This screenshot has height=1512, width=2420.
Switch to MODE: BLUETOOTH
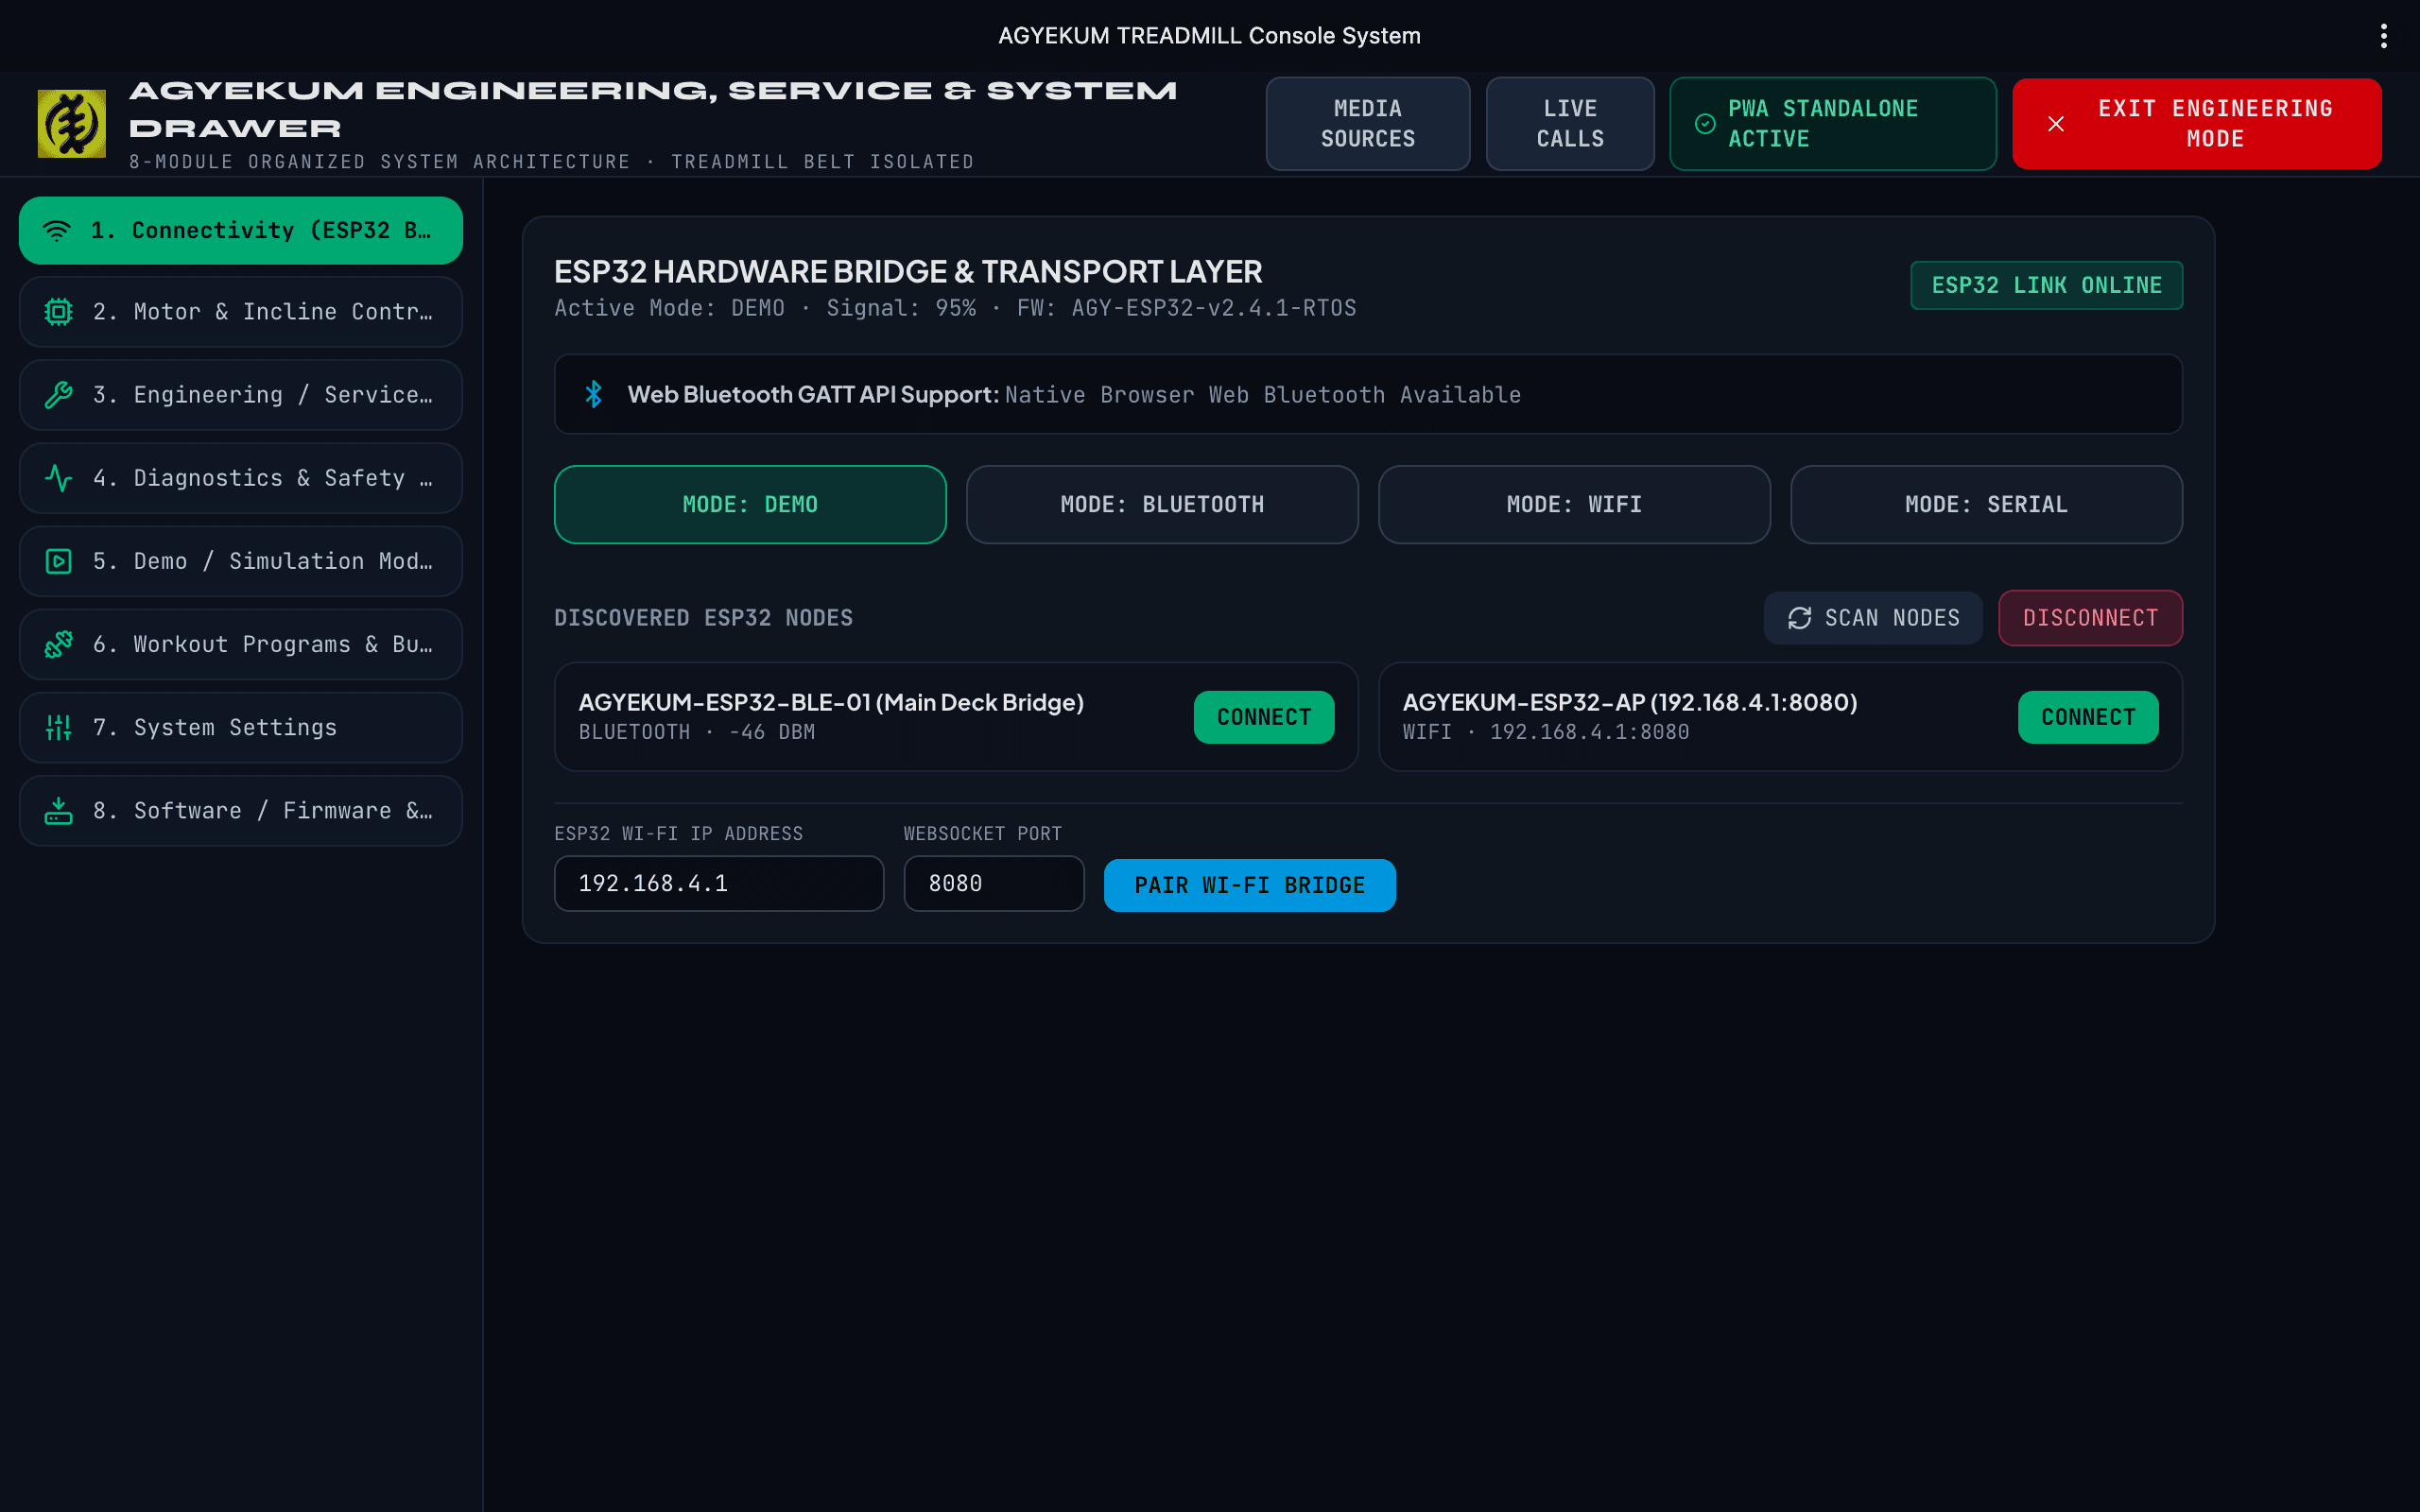pos(1162,504)
